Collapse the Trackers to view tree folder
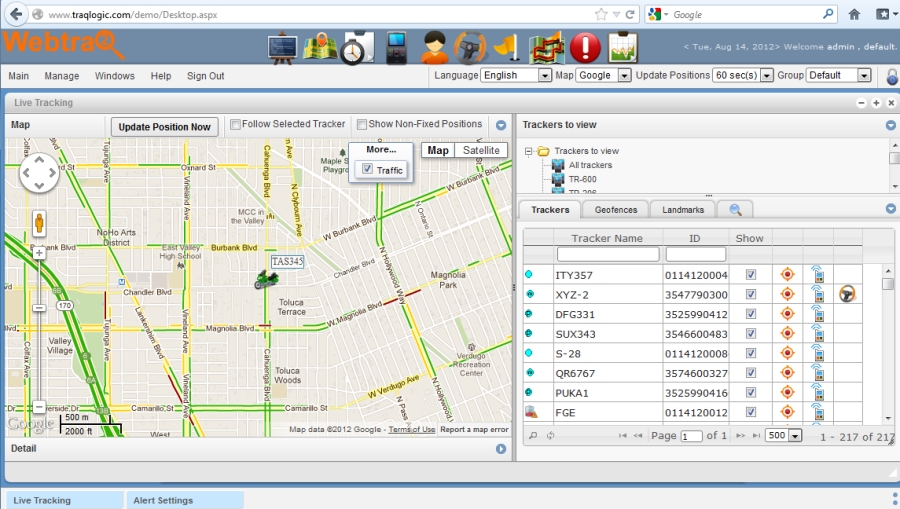 point(528,151)
